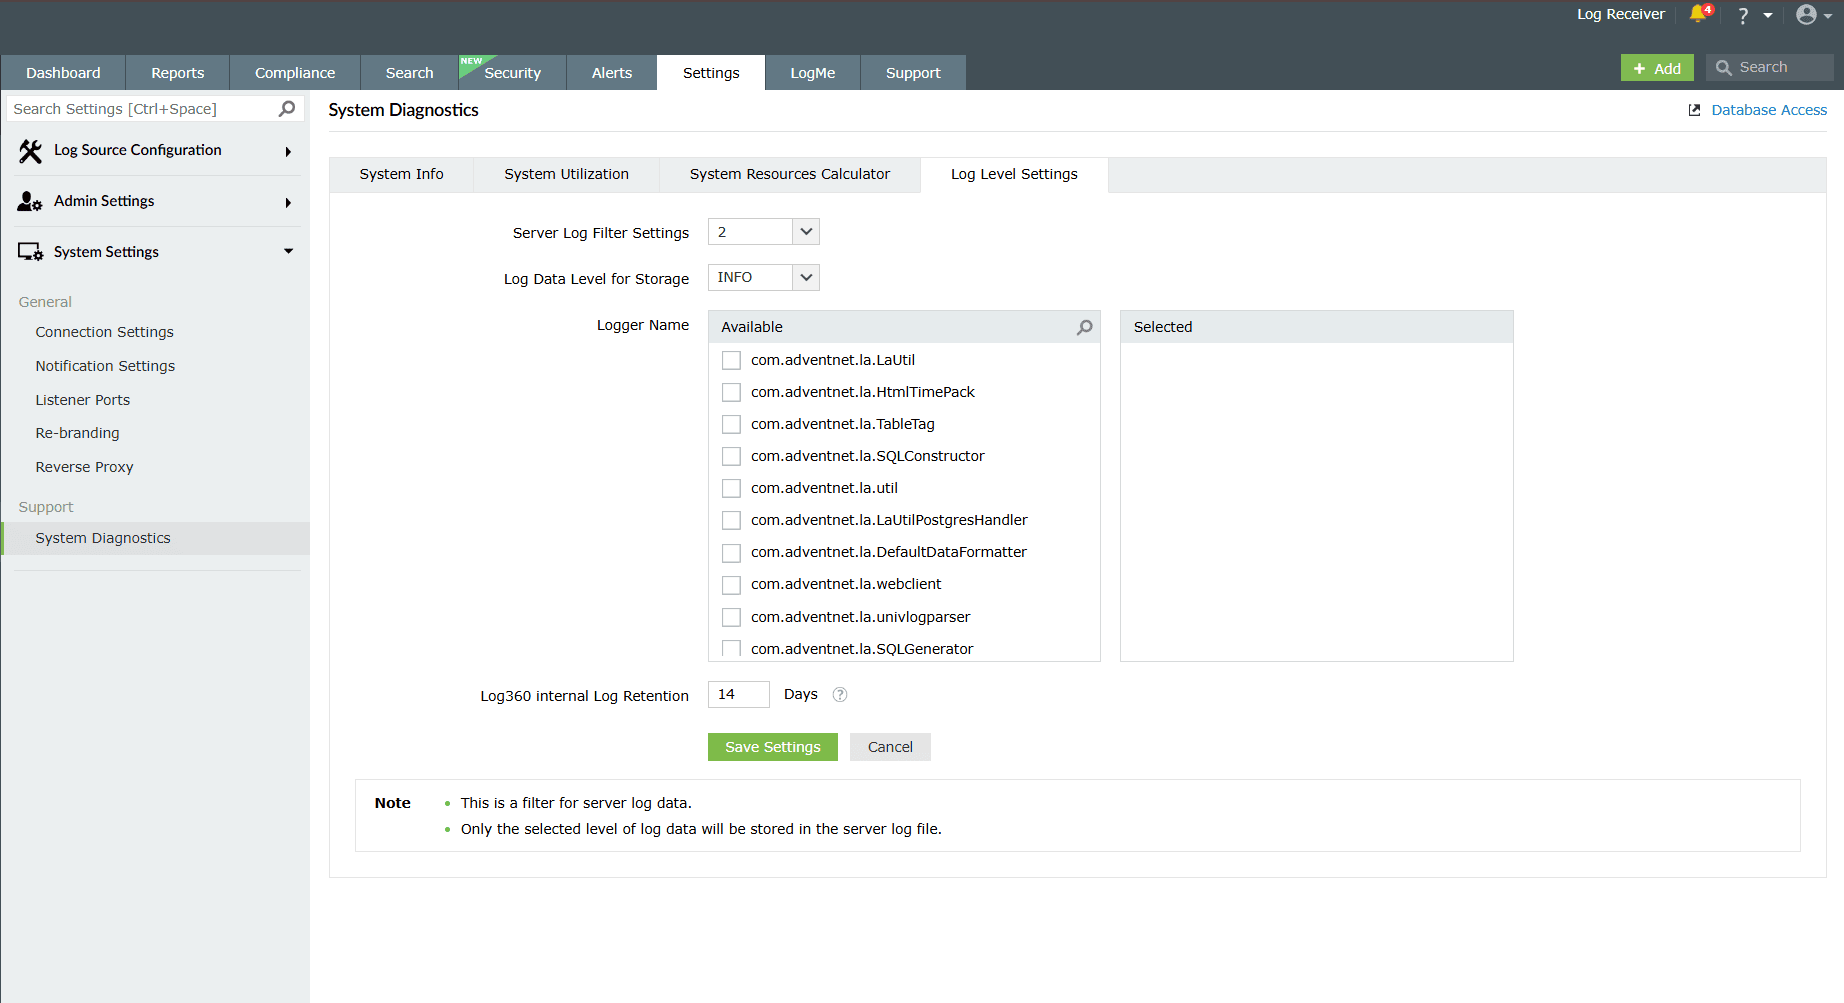Collapse System Settings arrow
This screenshot has height=1003, width=1844.
tap(288, 251)
